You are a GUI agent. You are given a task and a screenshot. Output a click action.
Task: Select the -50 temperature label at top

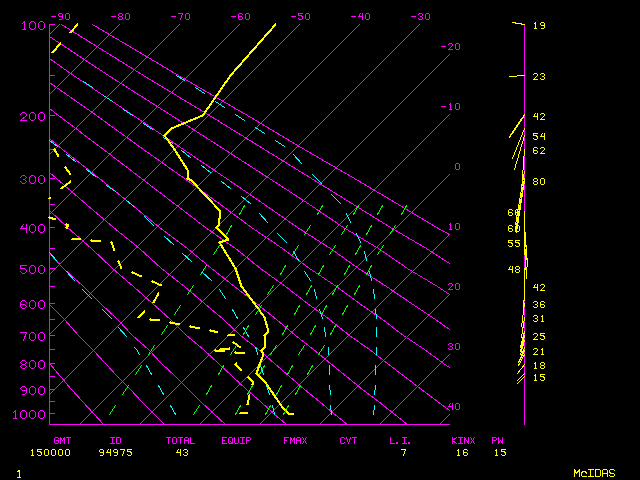pos(300,16)
